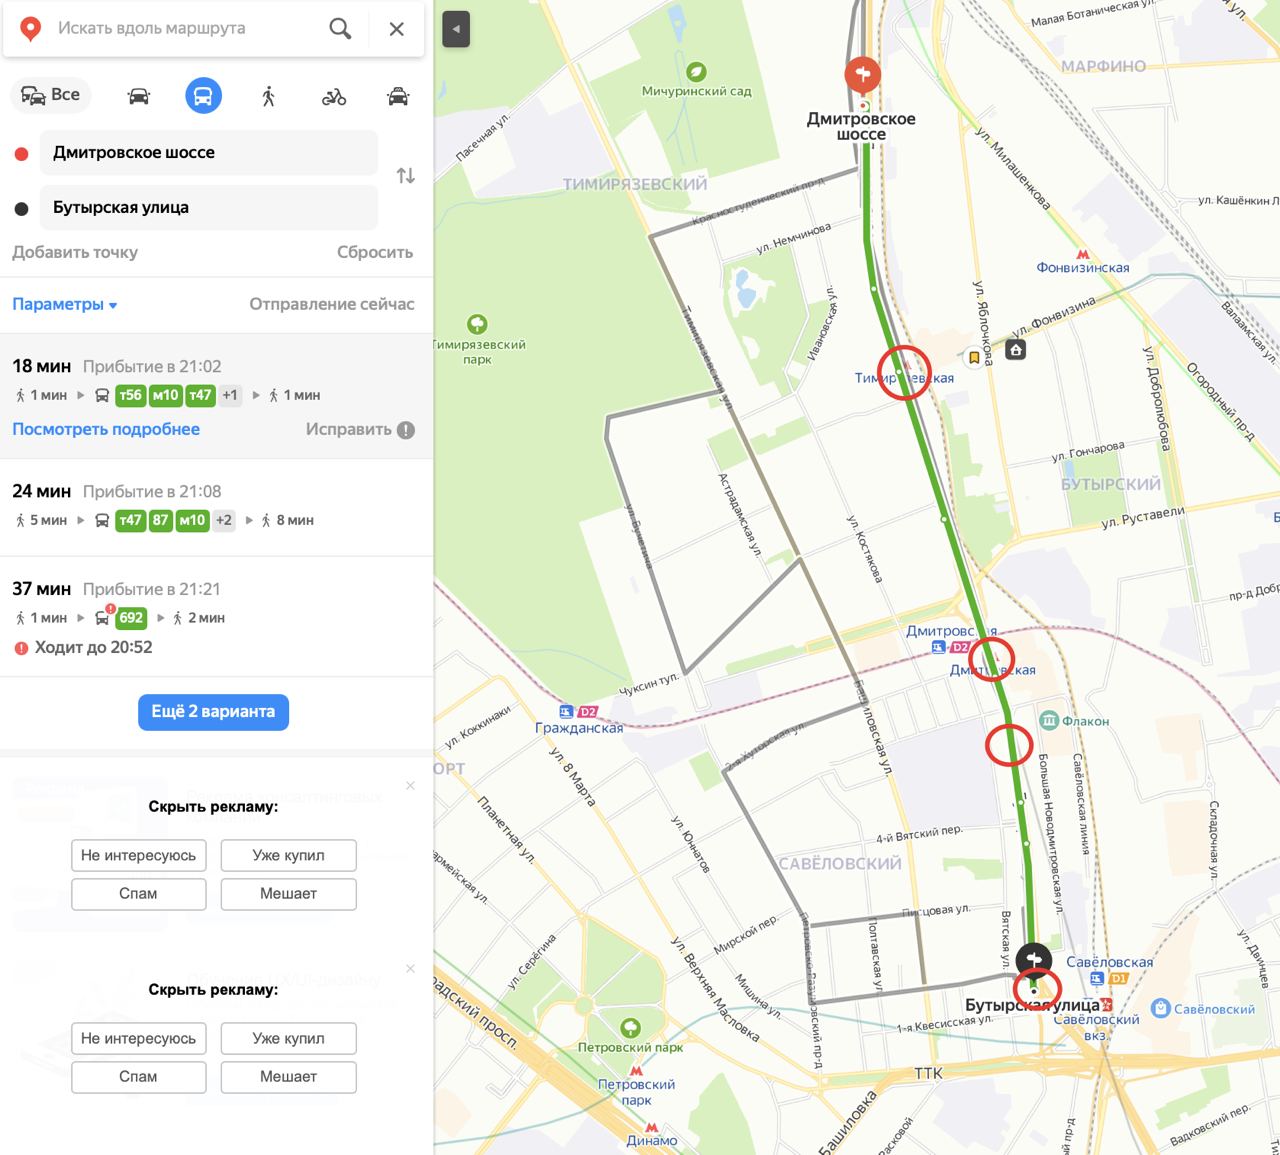Choose Спам in first ad panel
1280x1155 pixels.
(x=138, y=893)
